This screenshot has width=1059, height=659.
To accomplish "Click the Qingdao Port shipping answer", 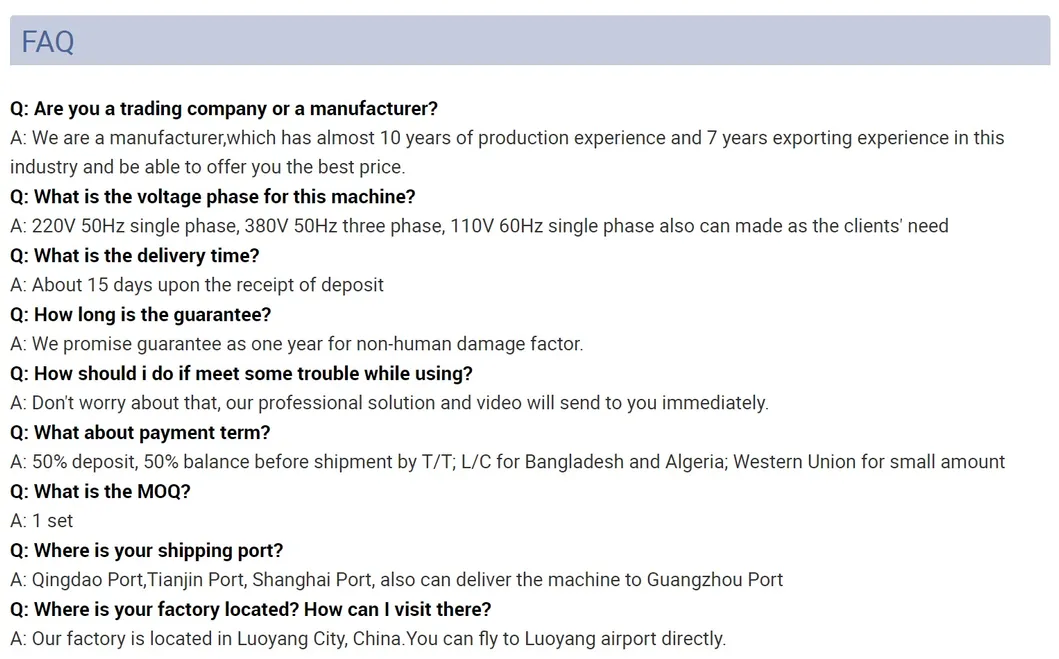I will point(396,580).
